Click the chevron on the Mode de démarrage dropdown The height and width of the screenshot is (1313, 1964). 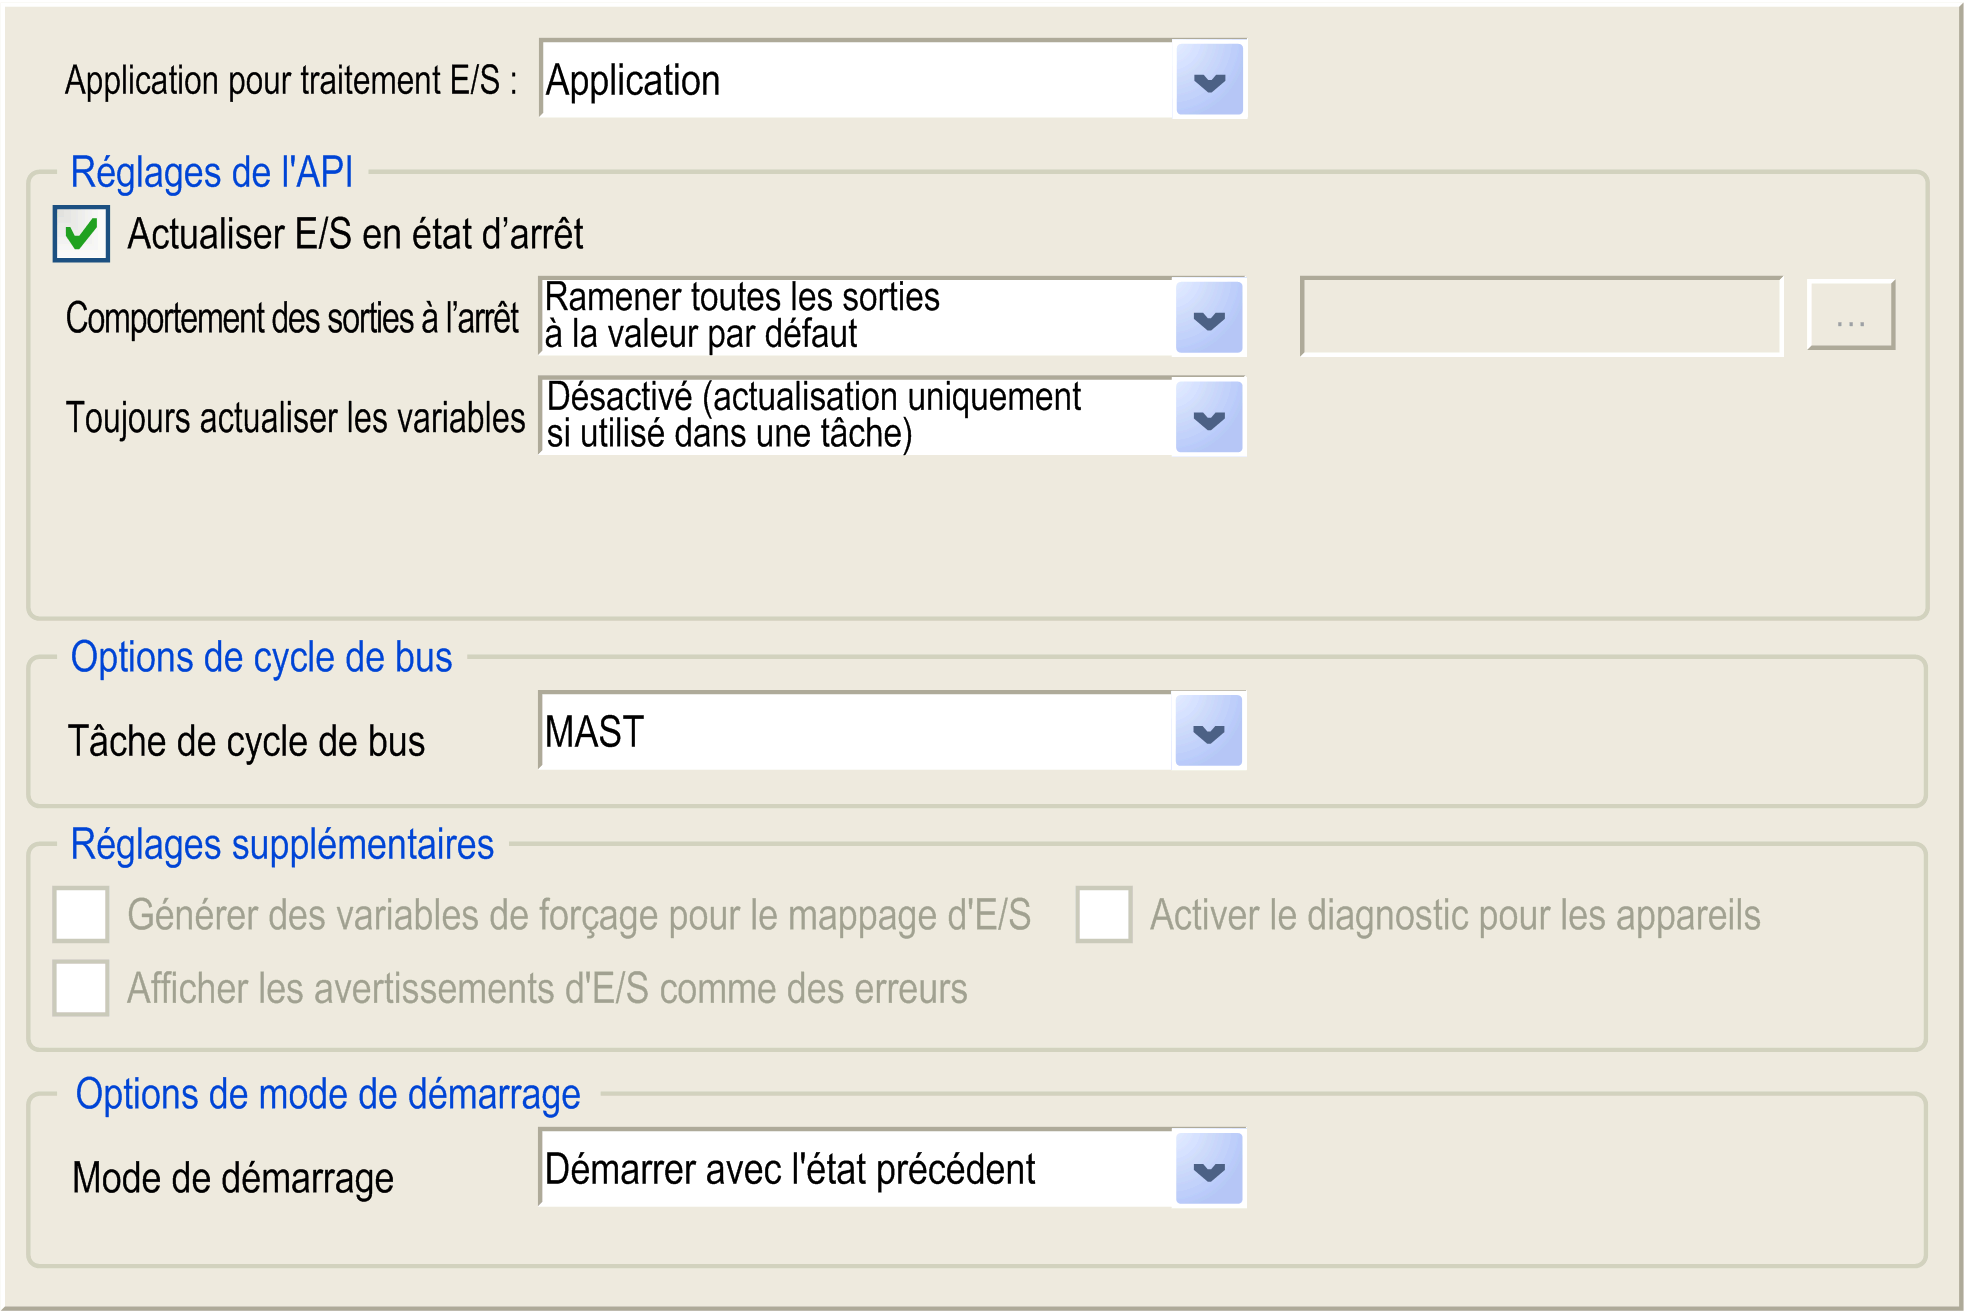[1210, 1168]
